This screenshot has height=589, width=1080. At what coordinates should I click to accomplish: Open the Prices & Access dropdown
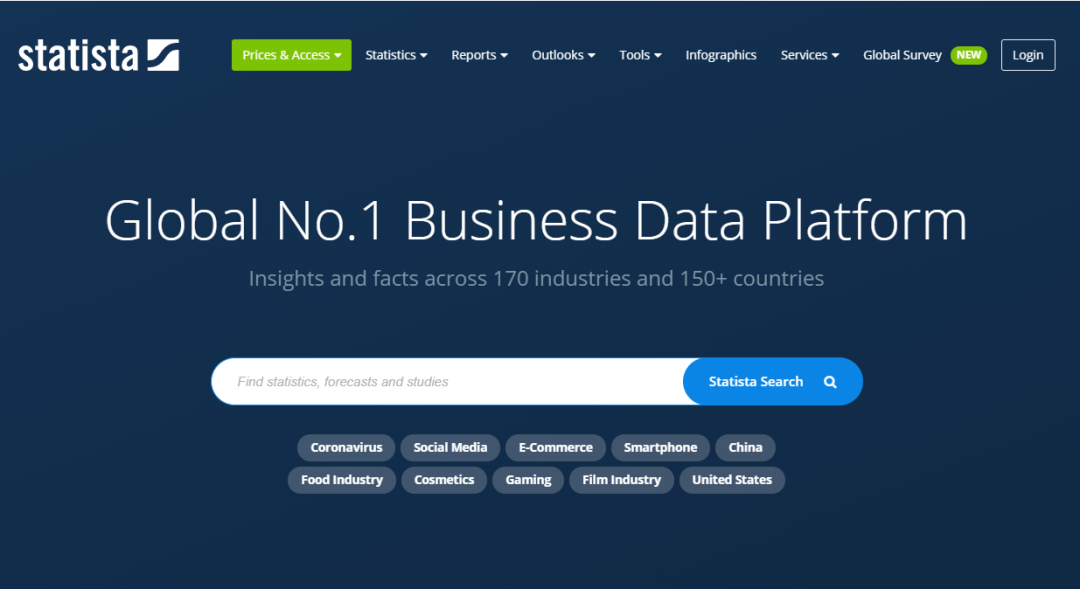[x=291, y=55]
